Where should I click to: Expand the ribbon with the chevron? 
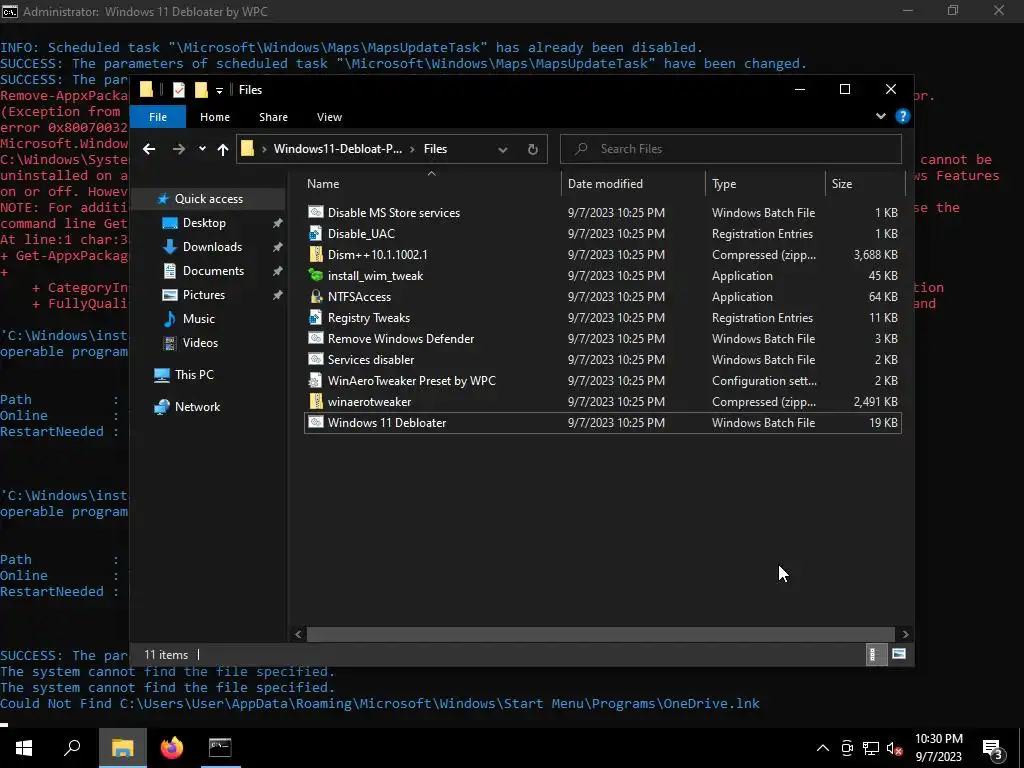coord(881,116)
